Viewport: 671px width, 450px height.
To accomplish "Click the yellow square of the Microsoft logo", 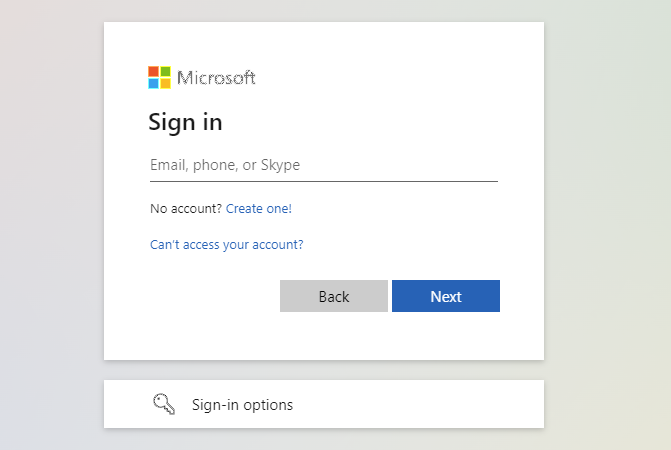I will click(x=165, y=83).
